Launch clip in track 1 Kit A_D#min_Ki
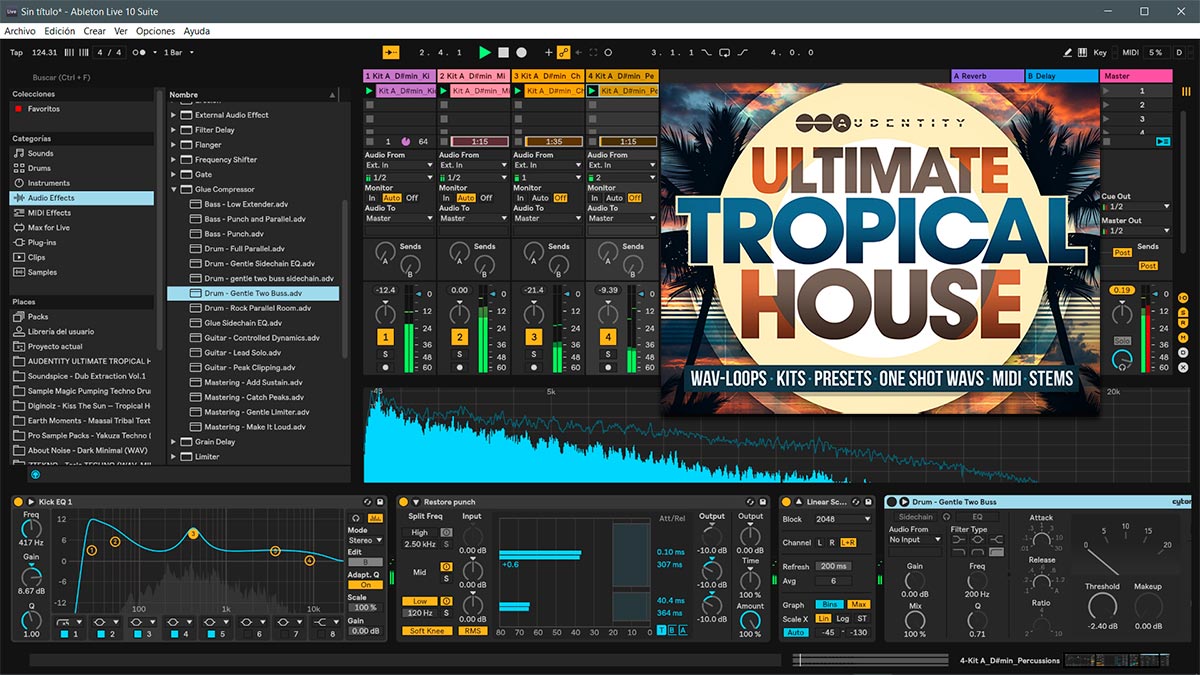Viewport: 1200px width, 675px height. (x=370, y=91)
